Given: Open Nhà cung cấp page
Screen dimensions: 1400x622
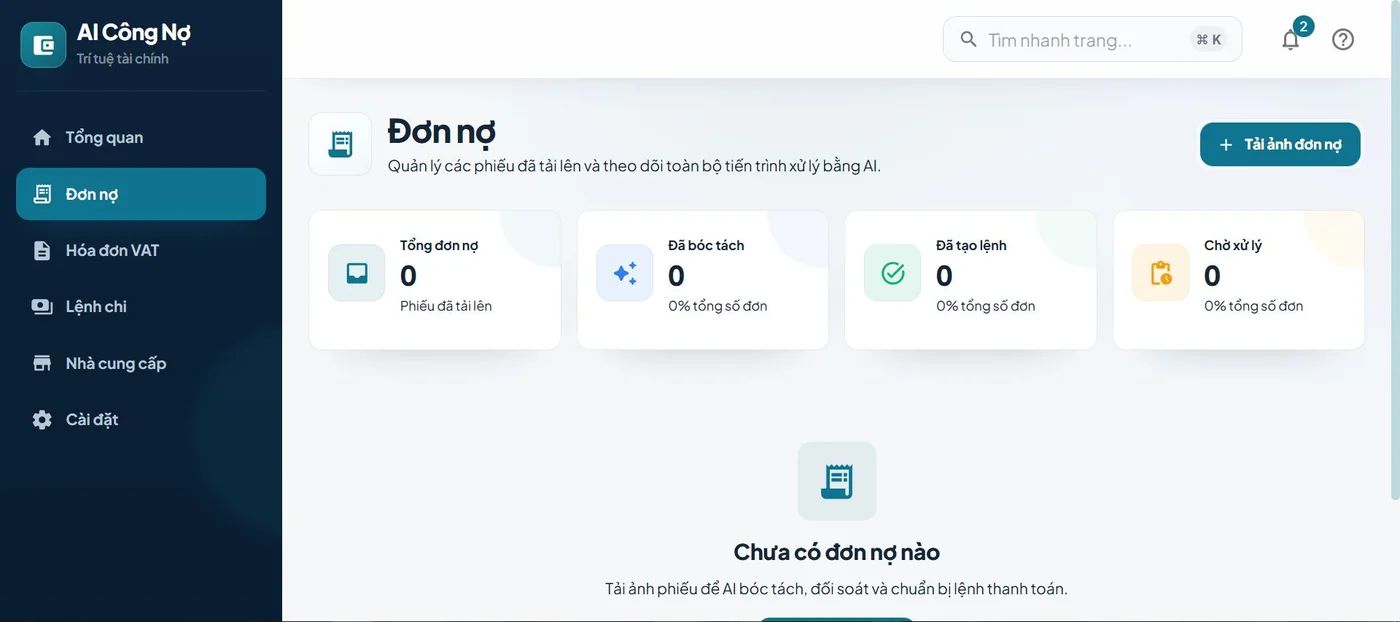Looking at the screenshot, I should pos(141,363).
